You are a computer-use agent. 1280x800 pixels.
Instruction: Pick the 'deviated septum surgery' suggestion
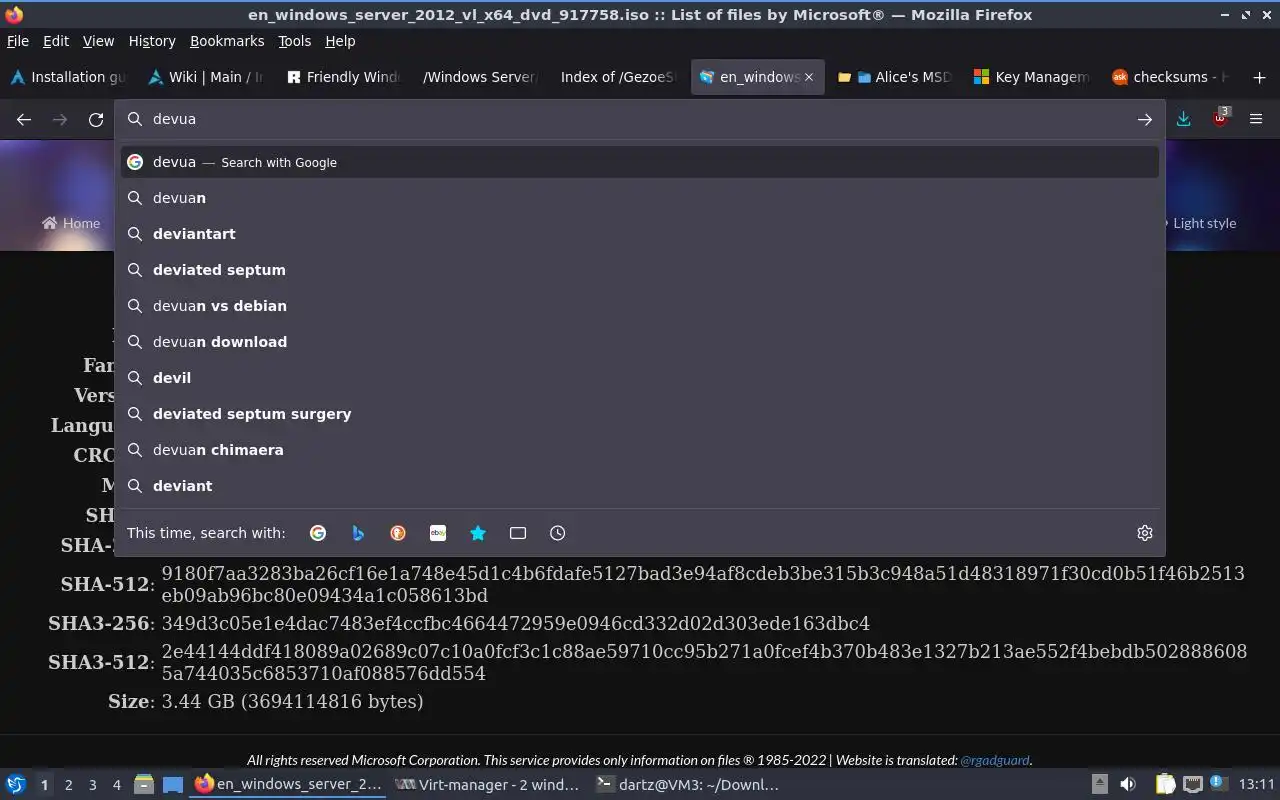click(640, 414)
